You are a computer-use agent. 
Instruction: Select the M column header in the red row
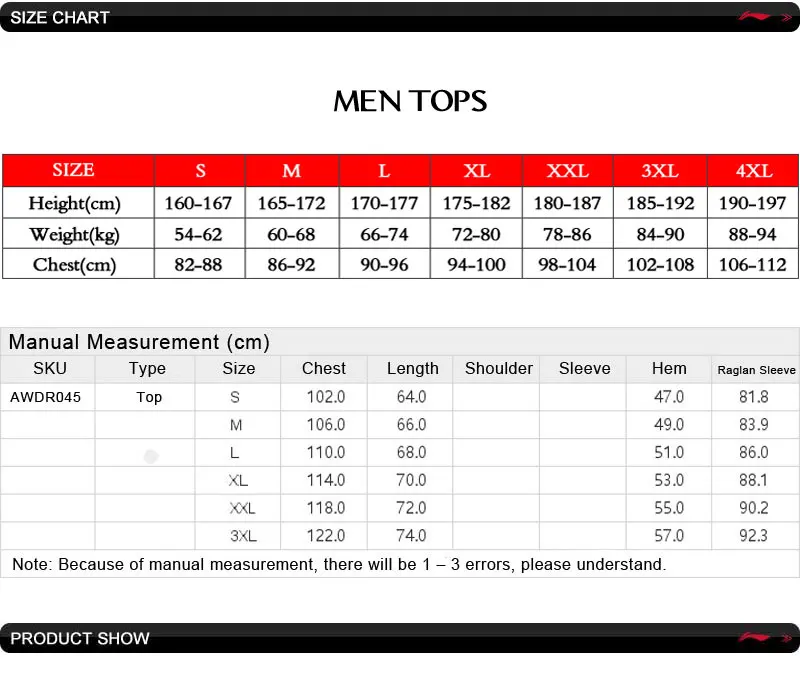tap(292, 170)
